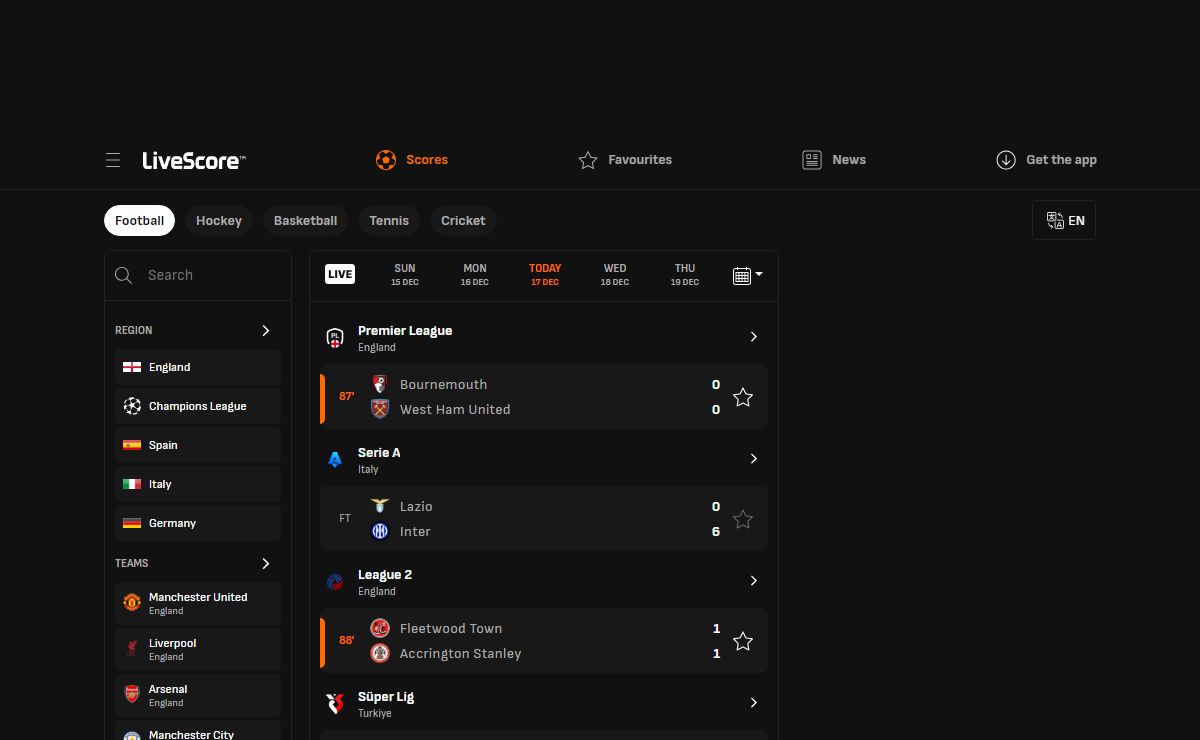Open Arsenal team page
Screen dimensions: 1200x740
(x=198, y=695)
